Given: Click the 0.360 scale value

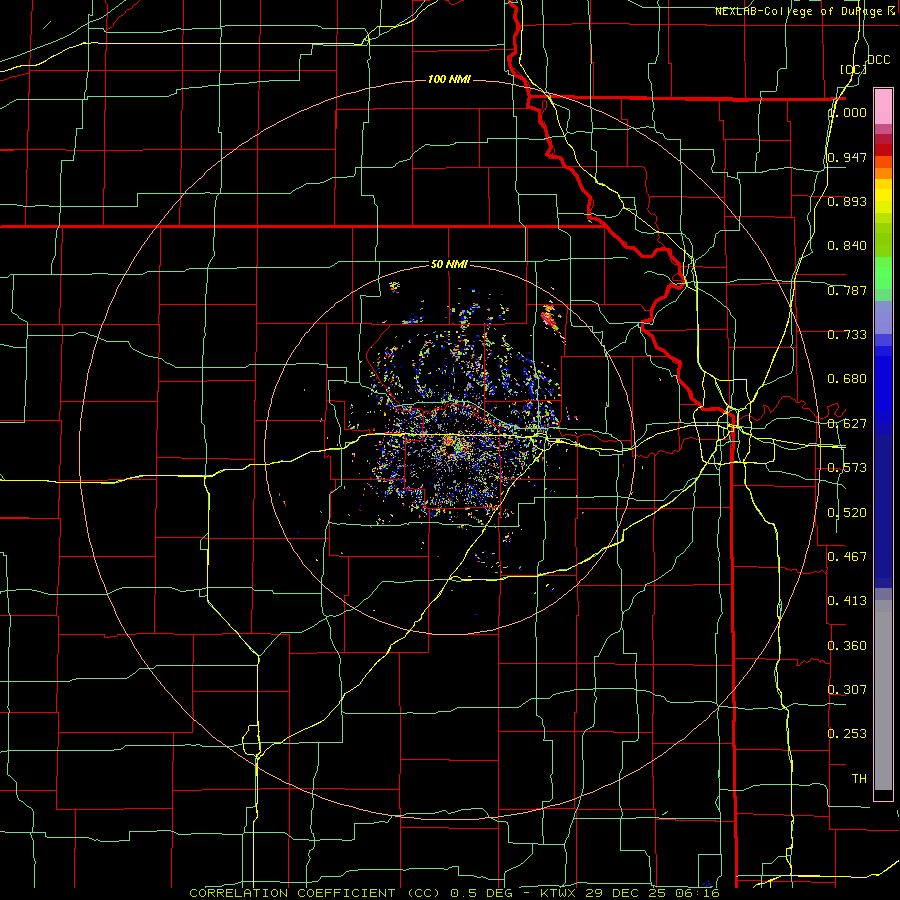Looking at the screenshot, I should click(847, 646).
